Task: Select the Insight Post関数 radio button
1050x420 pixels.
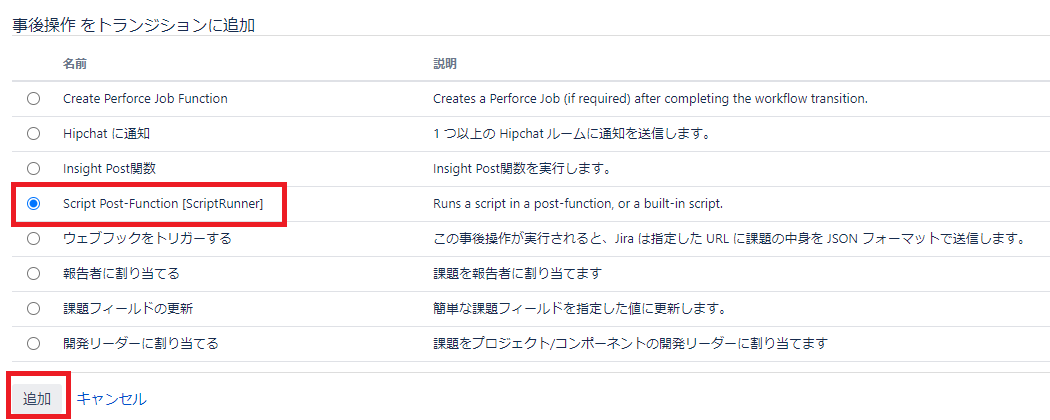Action: pos(33,169)
